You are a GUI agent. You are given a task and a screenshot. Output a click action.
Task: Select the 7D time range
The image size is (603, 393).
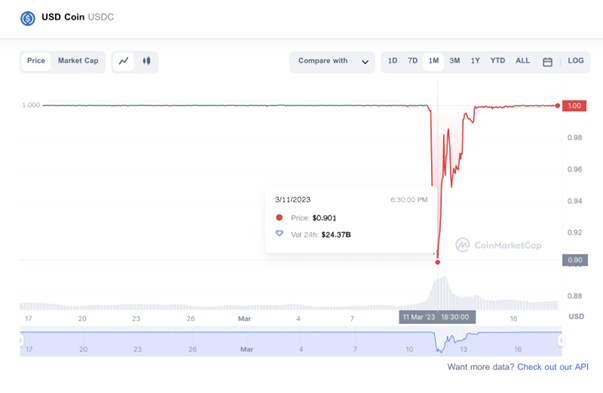click(x=413, y=61)
